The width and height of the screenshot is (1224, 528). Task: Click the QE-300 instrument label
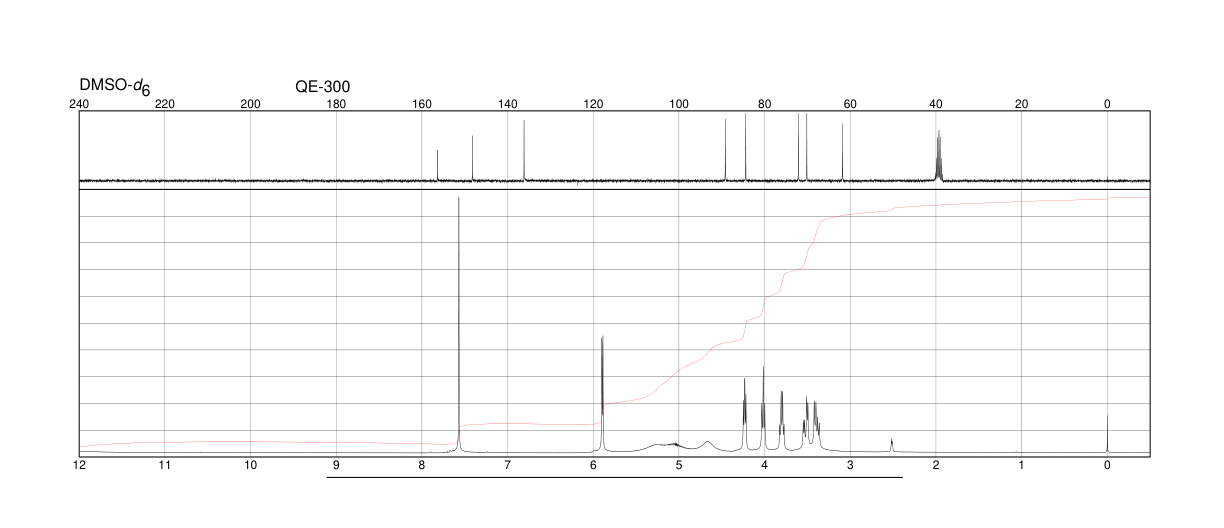322,87
